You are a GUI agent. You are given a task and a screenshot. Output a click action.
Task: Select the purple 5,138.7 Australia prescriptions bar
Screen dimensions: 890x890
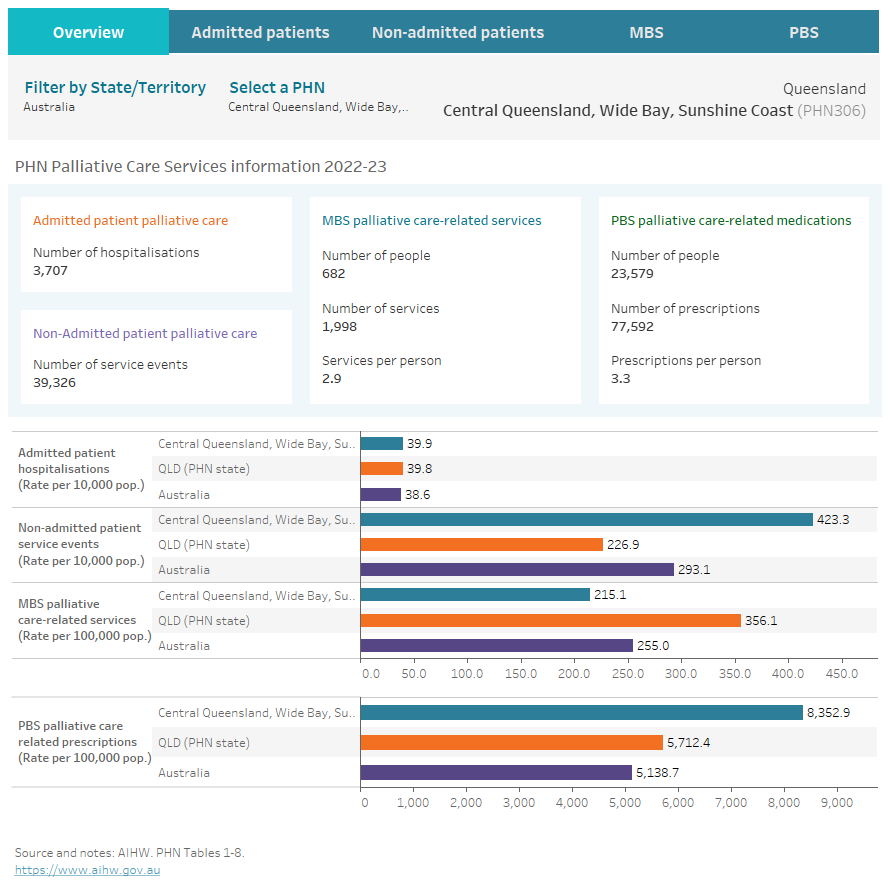[496, 772]
